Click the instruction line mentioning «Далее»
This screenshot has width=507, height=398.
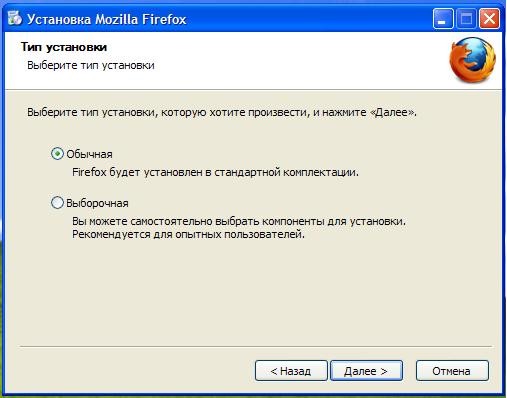tap(222, 112)
